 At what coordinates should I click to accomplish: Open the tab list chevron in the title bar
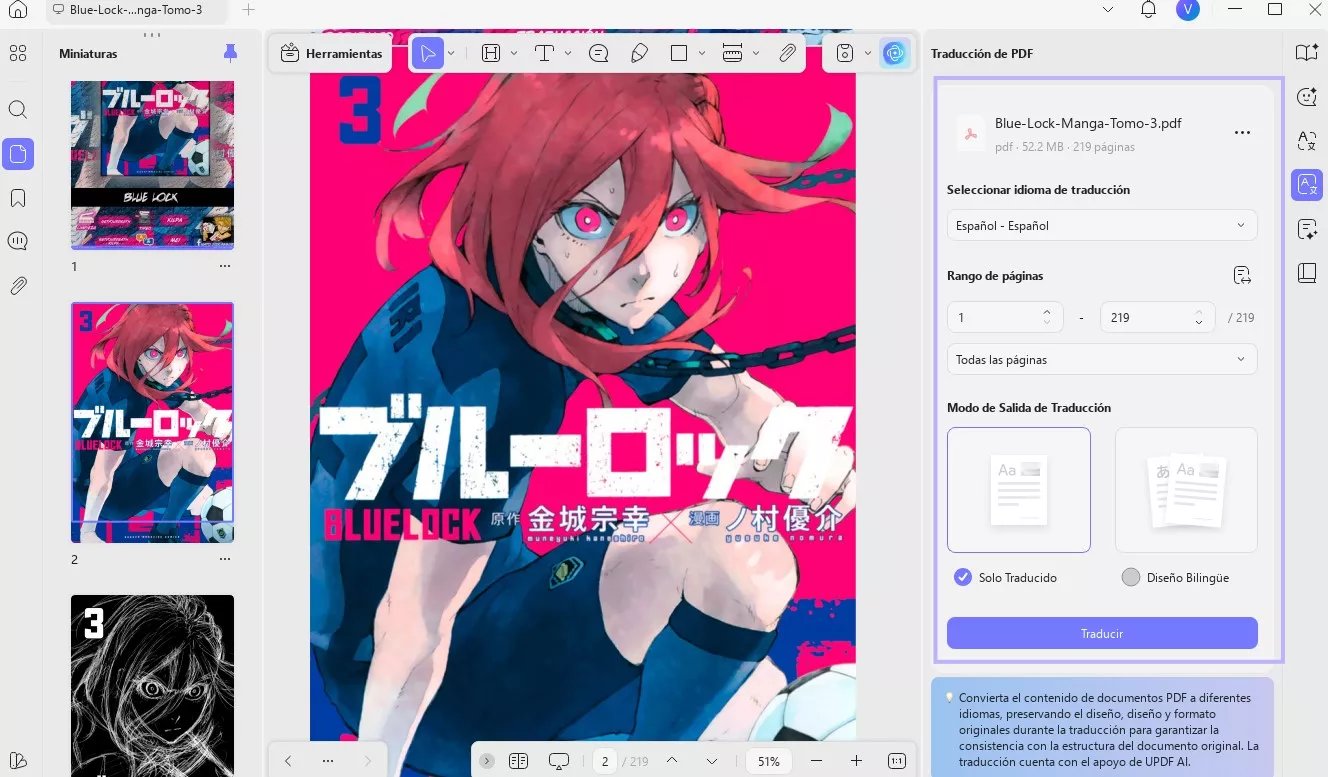coord(1107,9)
